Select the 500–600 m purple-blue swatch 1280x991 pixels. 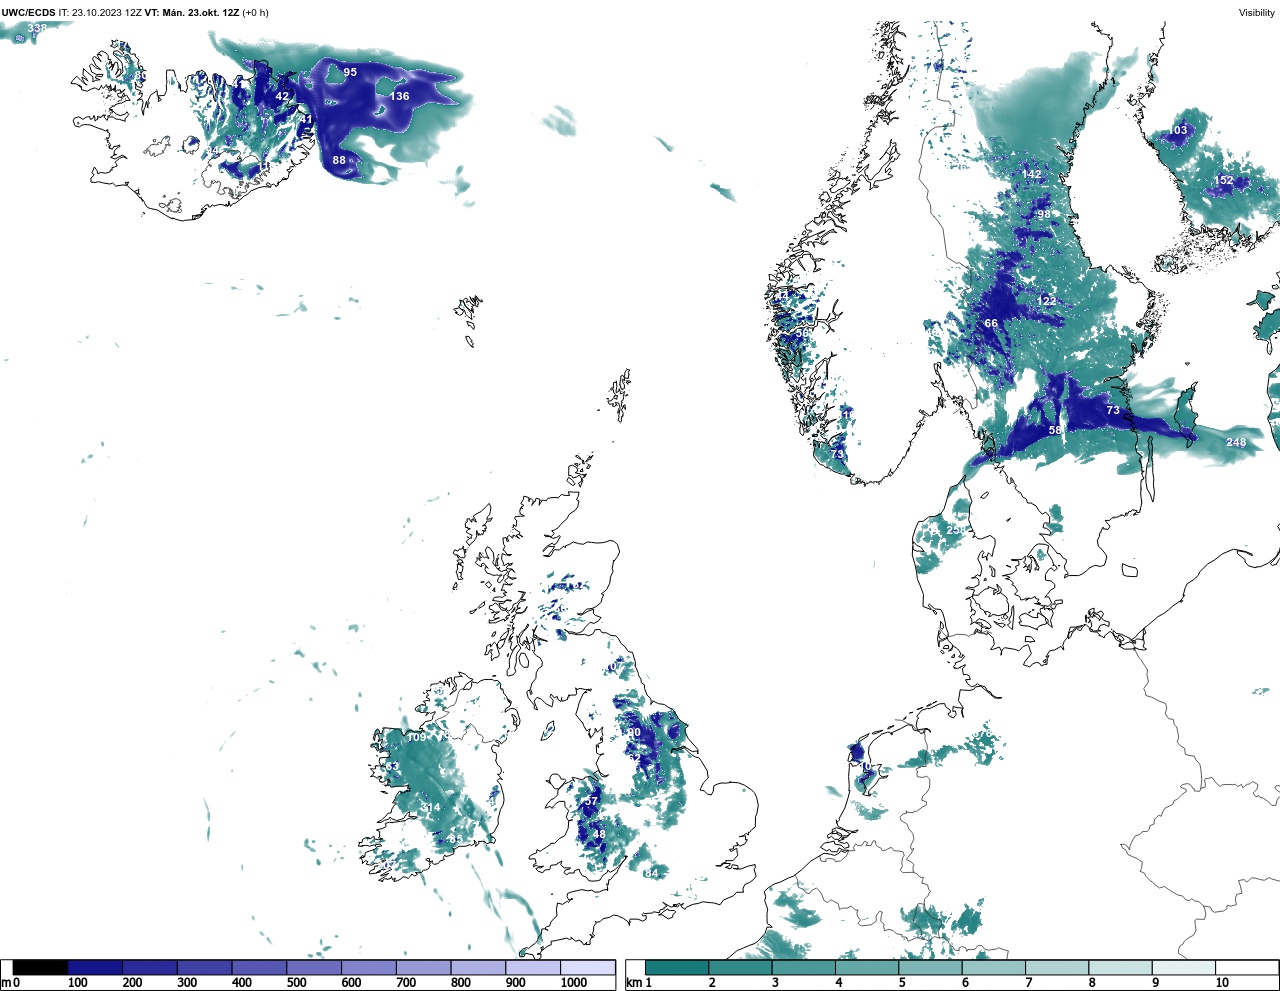(x=314, y=967)
